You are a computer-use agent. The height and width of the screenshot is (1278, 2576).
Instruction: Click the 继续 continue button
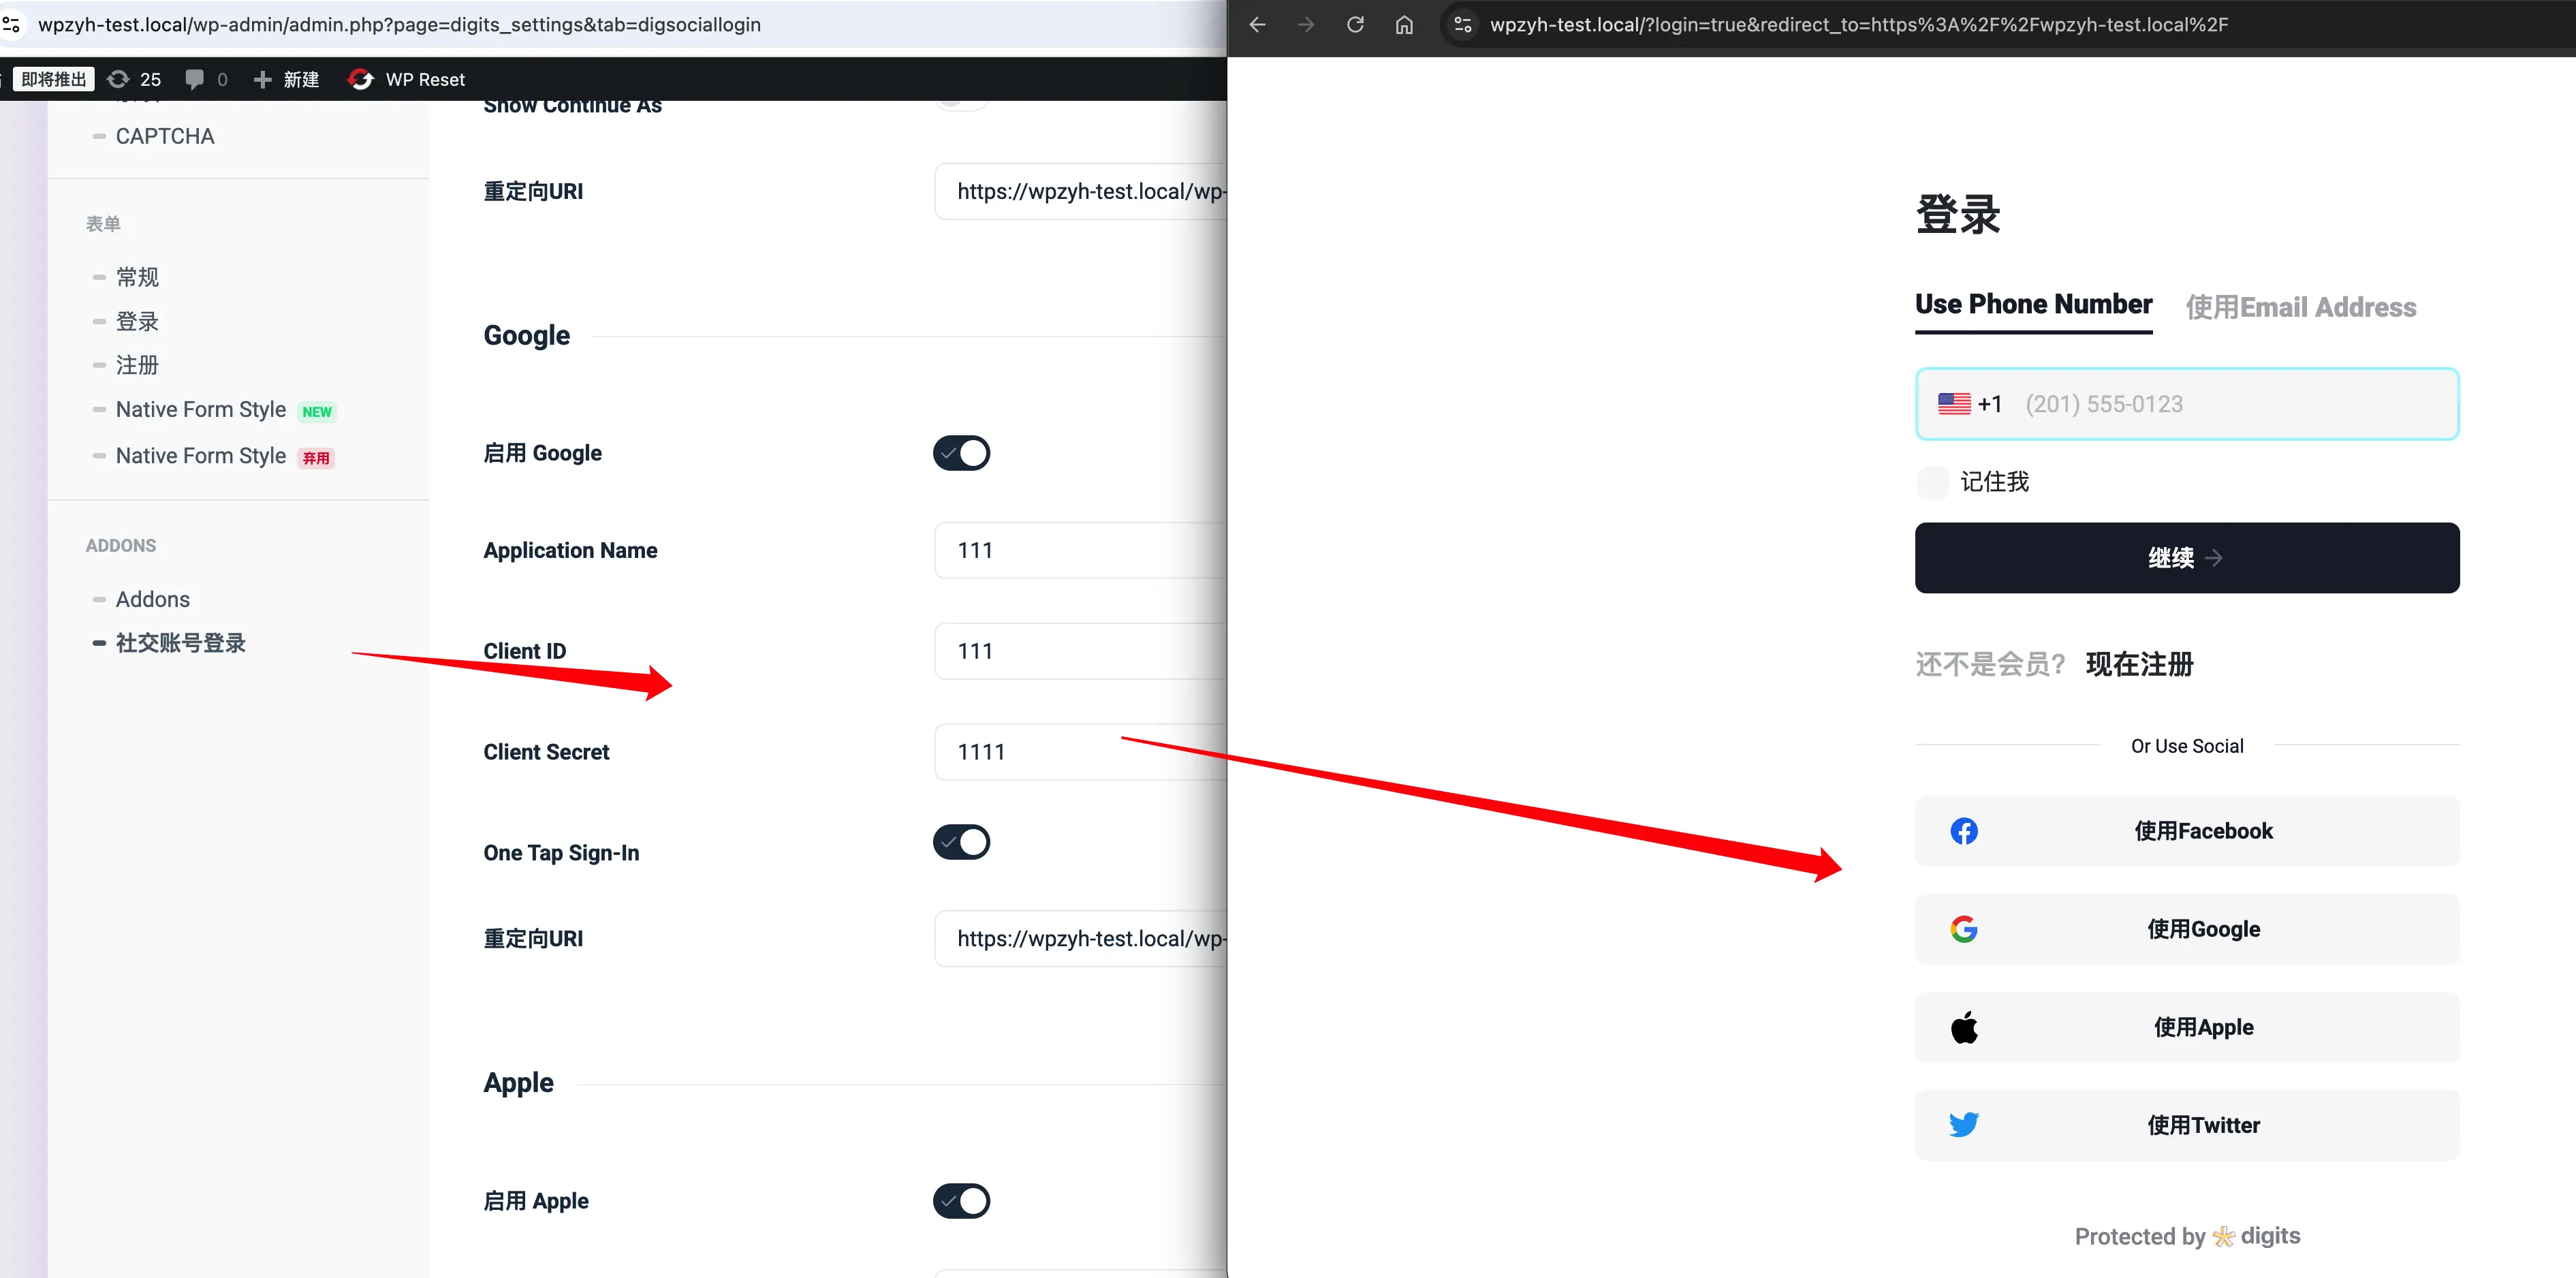(x=2187, y=558)
